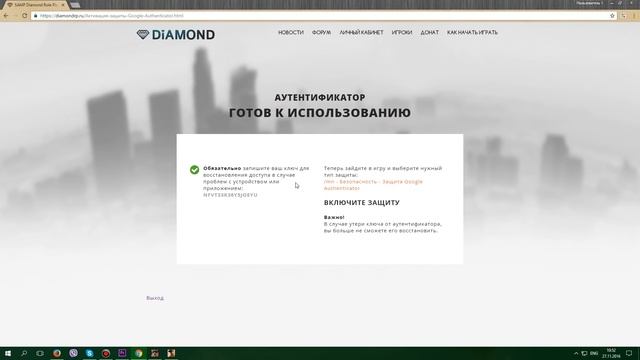Click the orange Google Authenticator protection path link
640x360 pixels.
click(373, 185)
